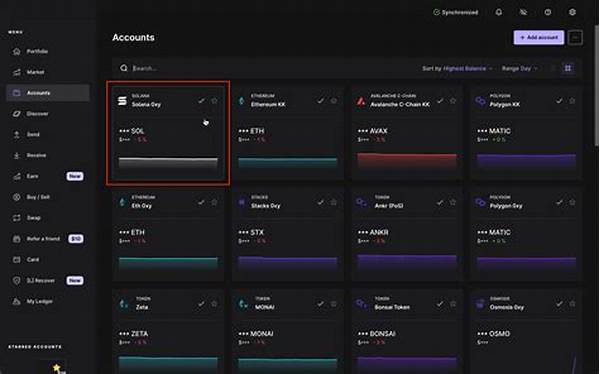600x374 pixels.
Task: Click the Recover shield icon in sidebar
Action: click(x=16, y=281)
